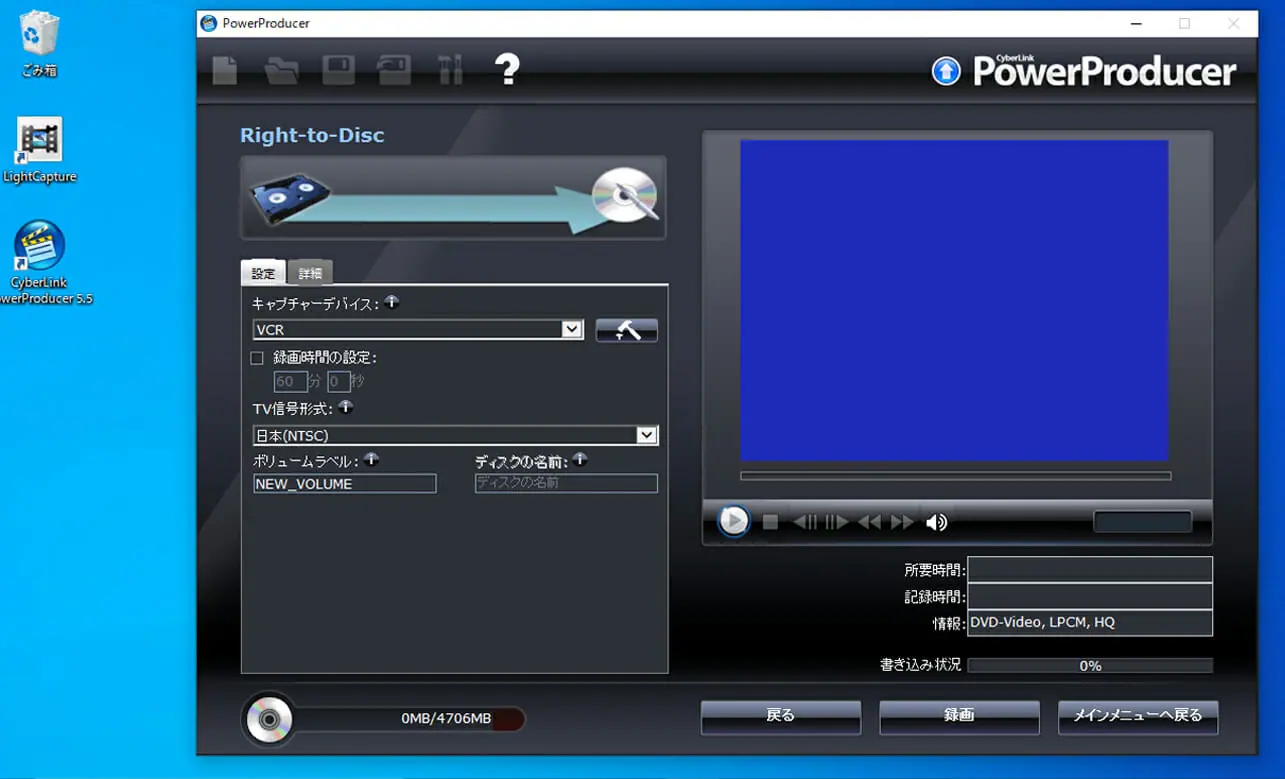Save the project with the floppy disk icon
This screenshot has height=779, width=1285.
(339, 71)
